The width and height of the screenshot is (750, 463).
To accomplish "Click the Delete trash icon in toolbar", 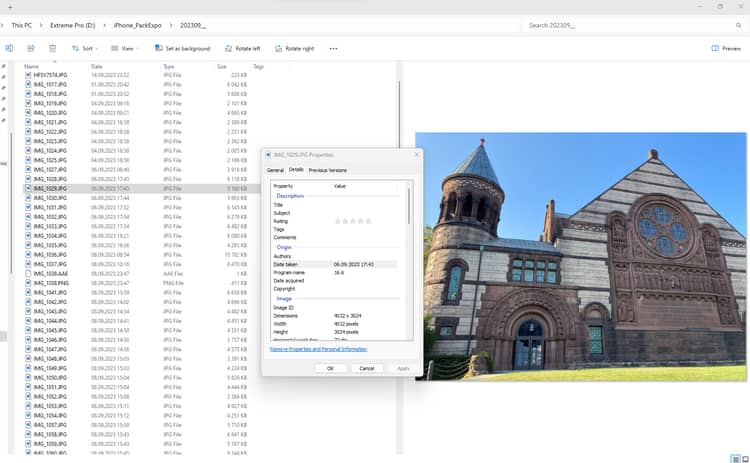I will point(52,48).
